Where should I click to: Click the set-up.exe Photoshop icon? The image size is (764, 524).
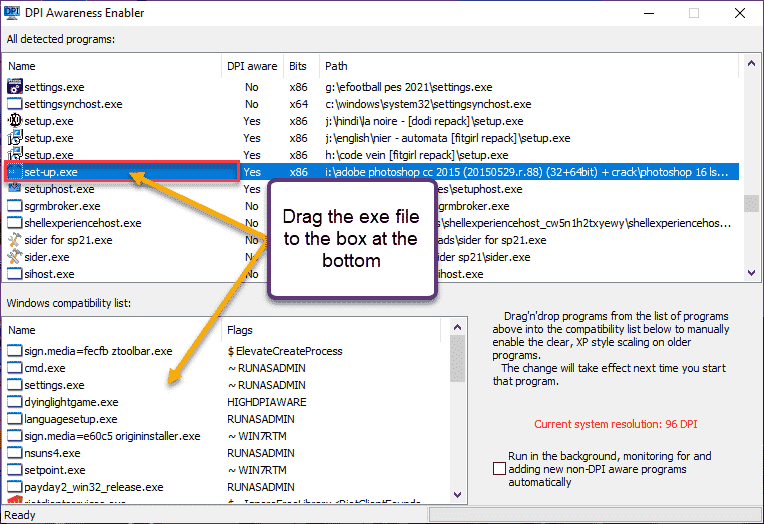pos(15,172)
